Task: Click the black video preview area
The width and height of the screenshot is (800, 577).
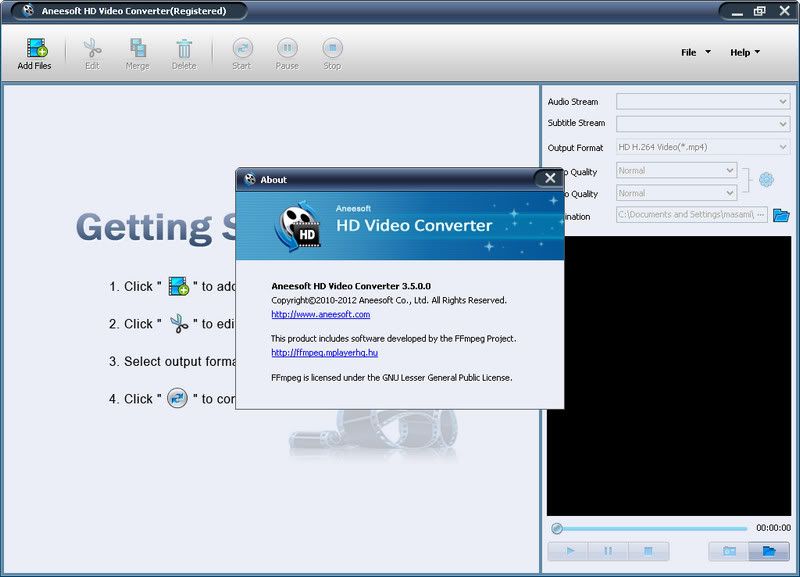Action: pyautogui.click(x=669, y=376)
